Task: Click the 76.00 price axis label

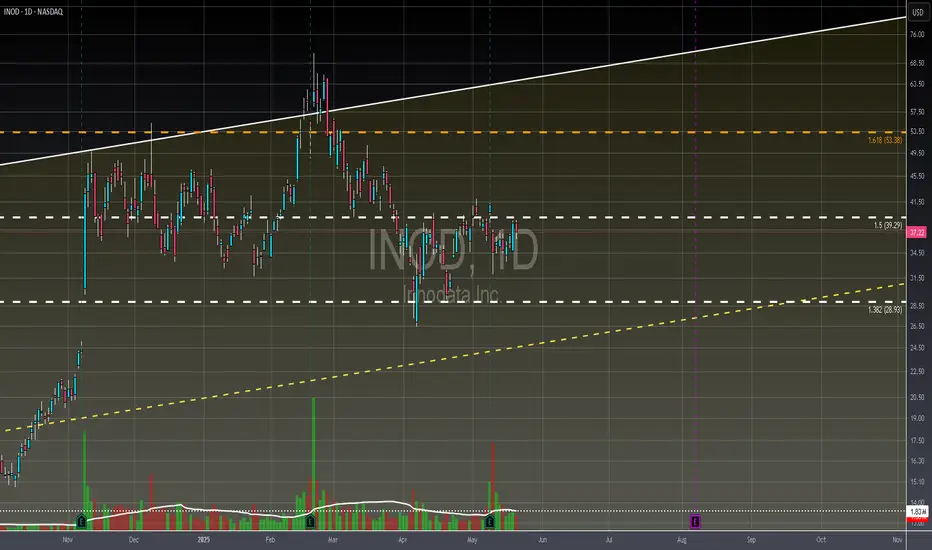Action: [x=917, y=34]
